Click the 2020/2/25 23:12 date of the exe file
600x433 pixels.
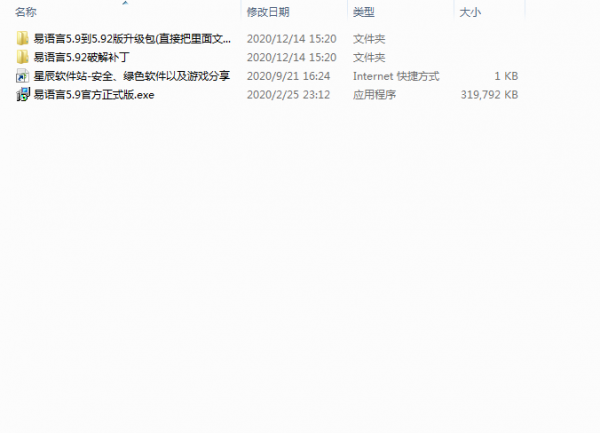click(x=289, y=95)
